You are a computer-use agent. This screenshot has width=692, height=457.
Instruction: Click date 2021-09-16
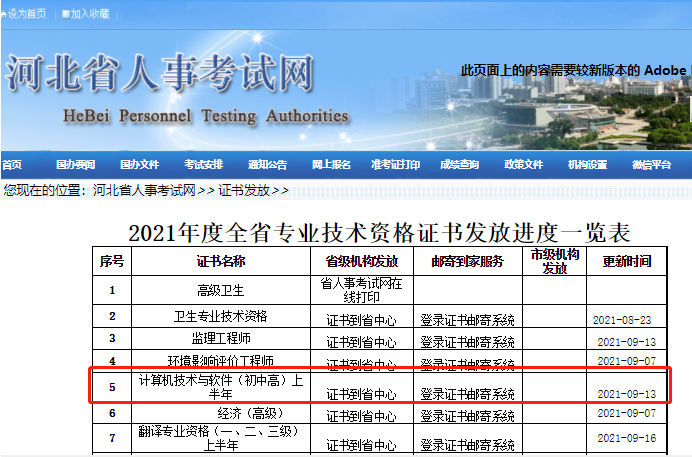click(627, 438)
